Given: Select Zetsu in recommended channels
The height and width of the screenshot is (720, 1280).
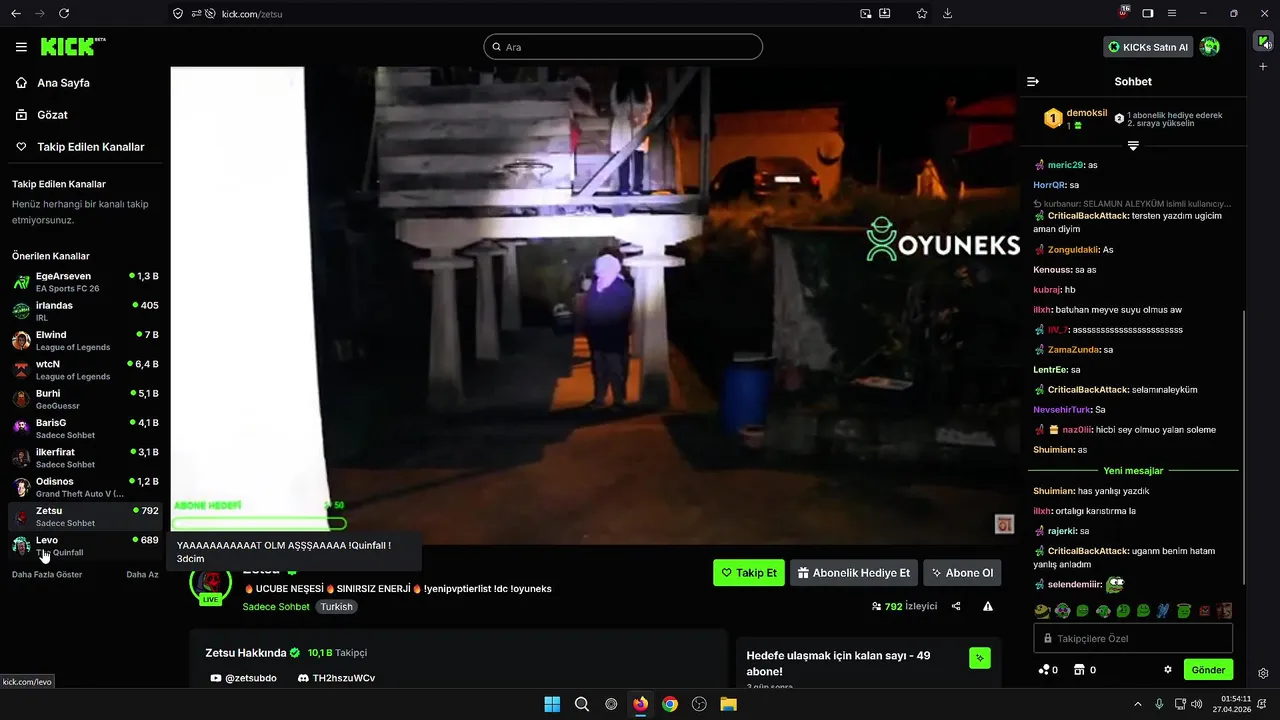Looking at the screenshot, I should (x=85, y=516).
